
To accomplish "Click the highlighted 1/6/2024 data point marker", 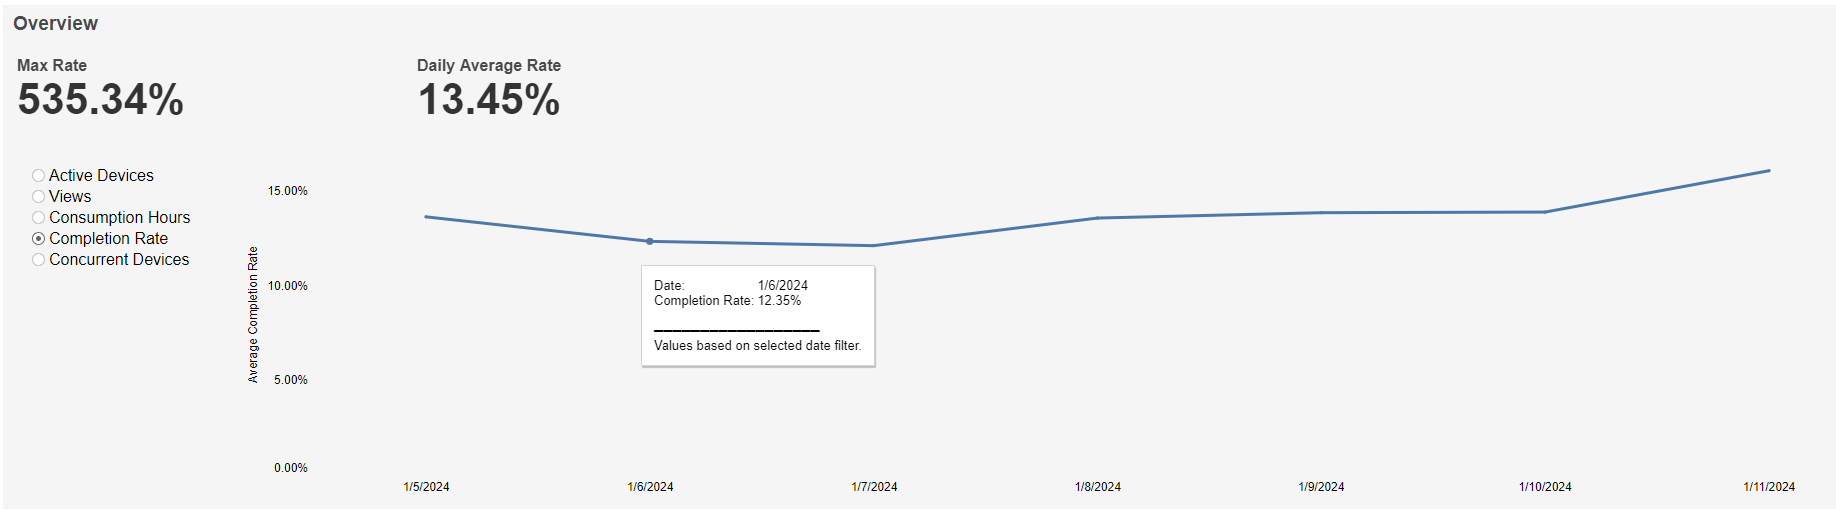I will pos(650,241).
